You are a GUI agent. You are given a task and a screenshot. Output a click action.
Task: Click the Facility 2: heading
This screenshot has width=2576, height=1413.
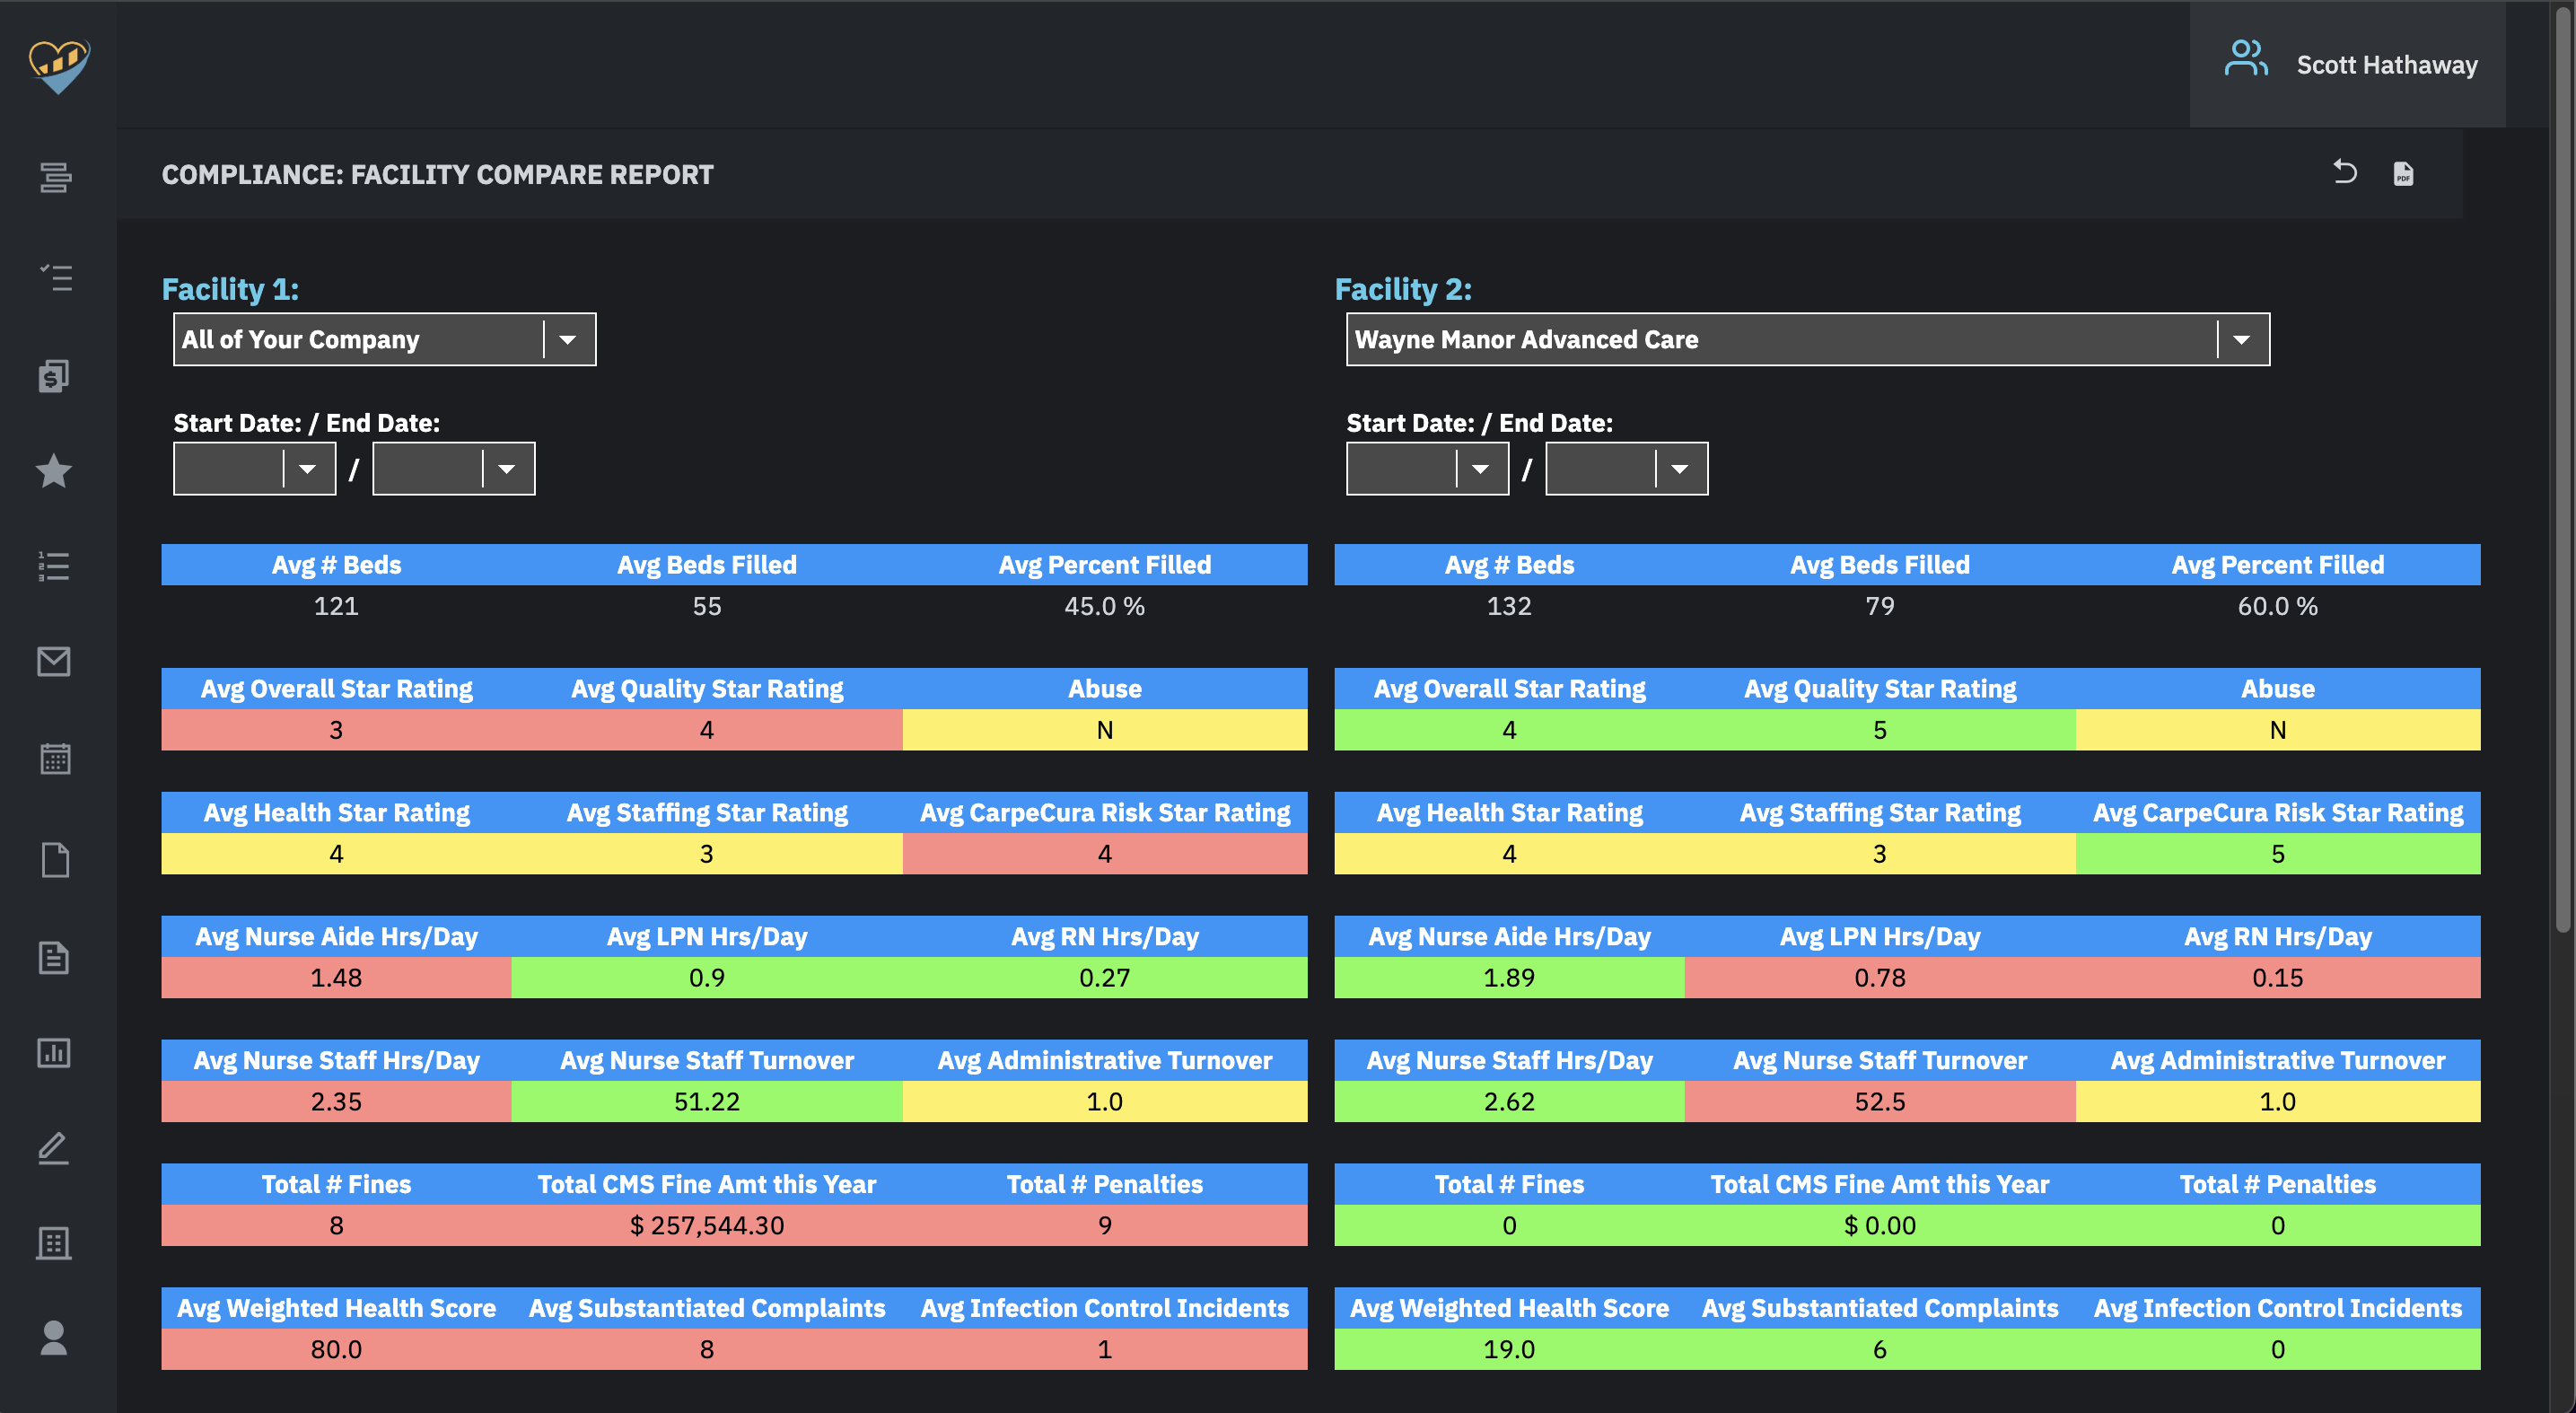[1403, 289]
